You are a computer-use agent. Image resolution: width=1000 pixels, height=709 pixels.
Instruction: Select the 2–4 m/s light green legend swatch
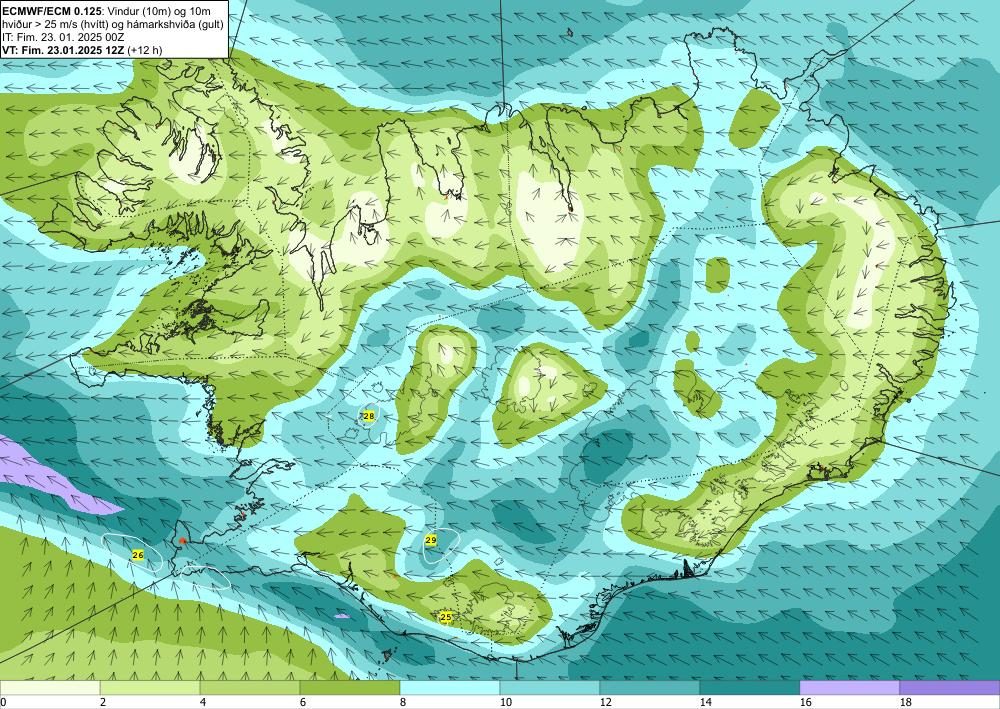tap(150, 688)
